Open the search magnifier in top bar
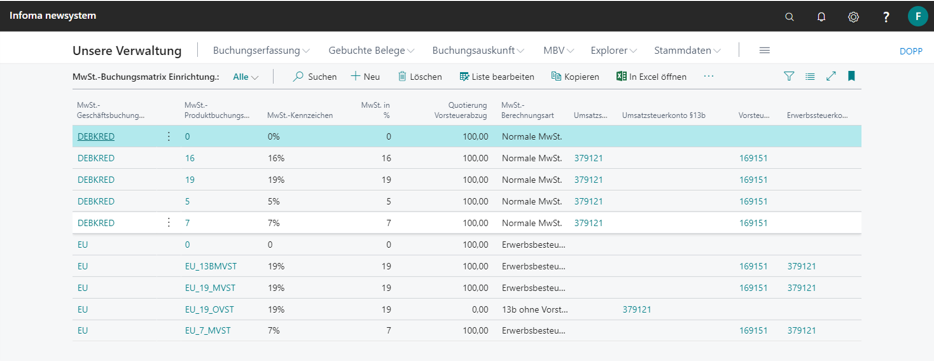This screenshot has width=934, height=361. [x=789, y=17]
